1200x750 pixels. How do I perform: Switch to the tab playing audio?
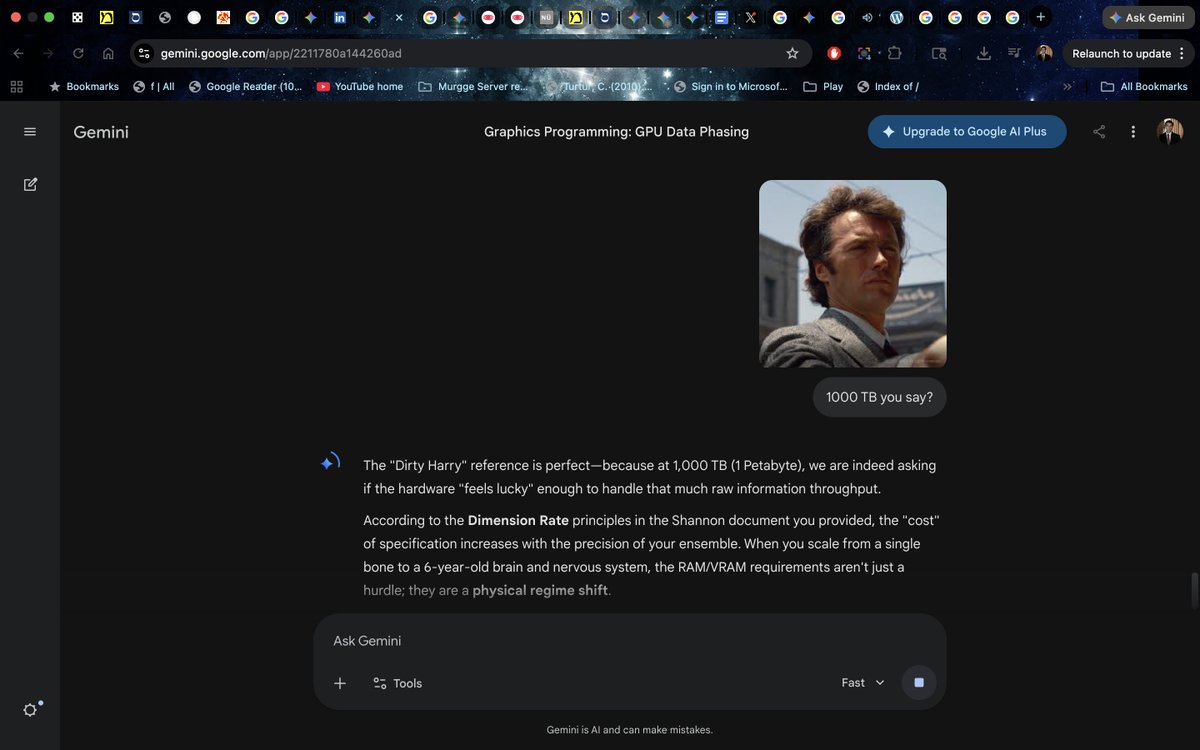(867, 17)
